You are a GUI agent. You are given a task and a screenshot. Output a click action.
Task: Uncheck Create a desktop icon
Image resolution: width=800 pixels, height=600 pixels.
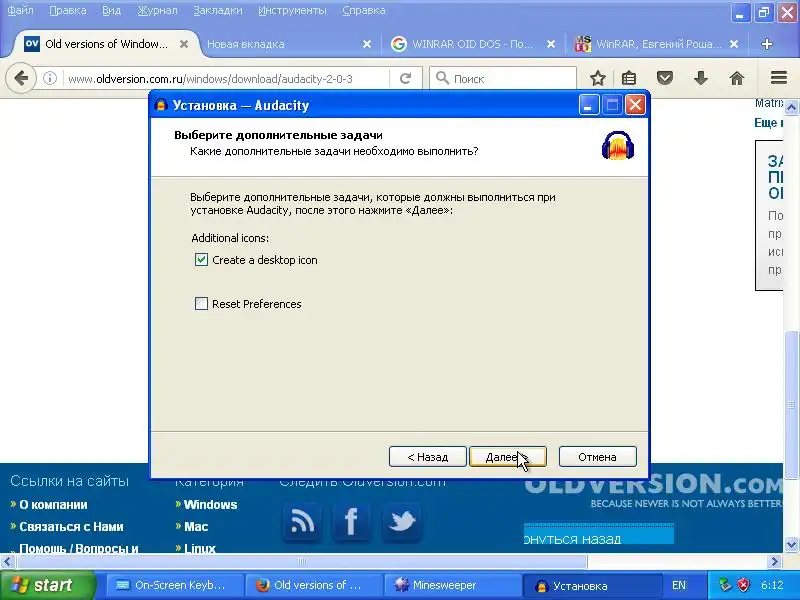point(202,260)
